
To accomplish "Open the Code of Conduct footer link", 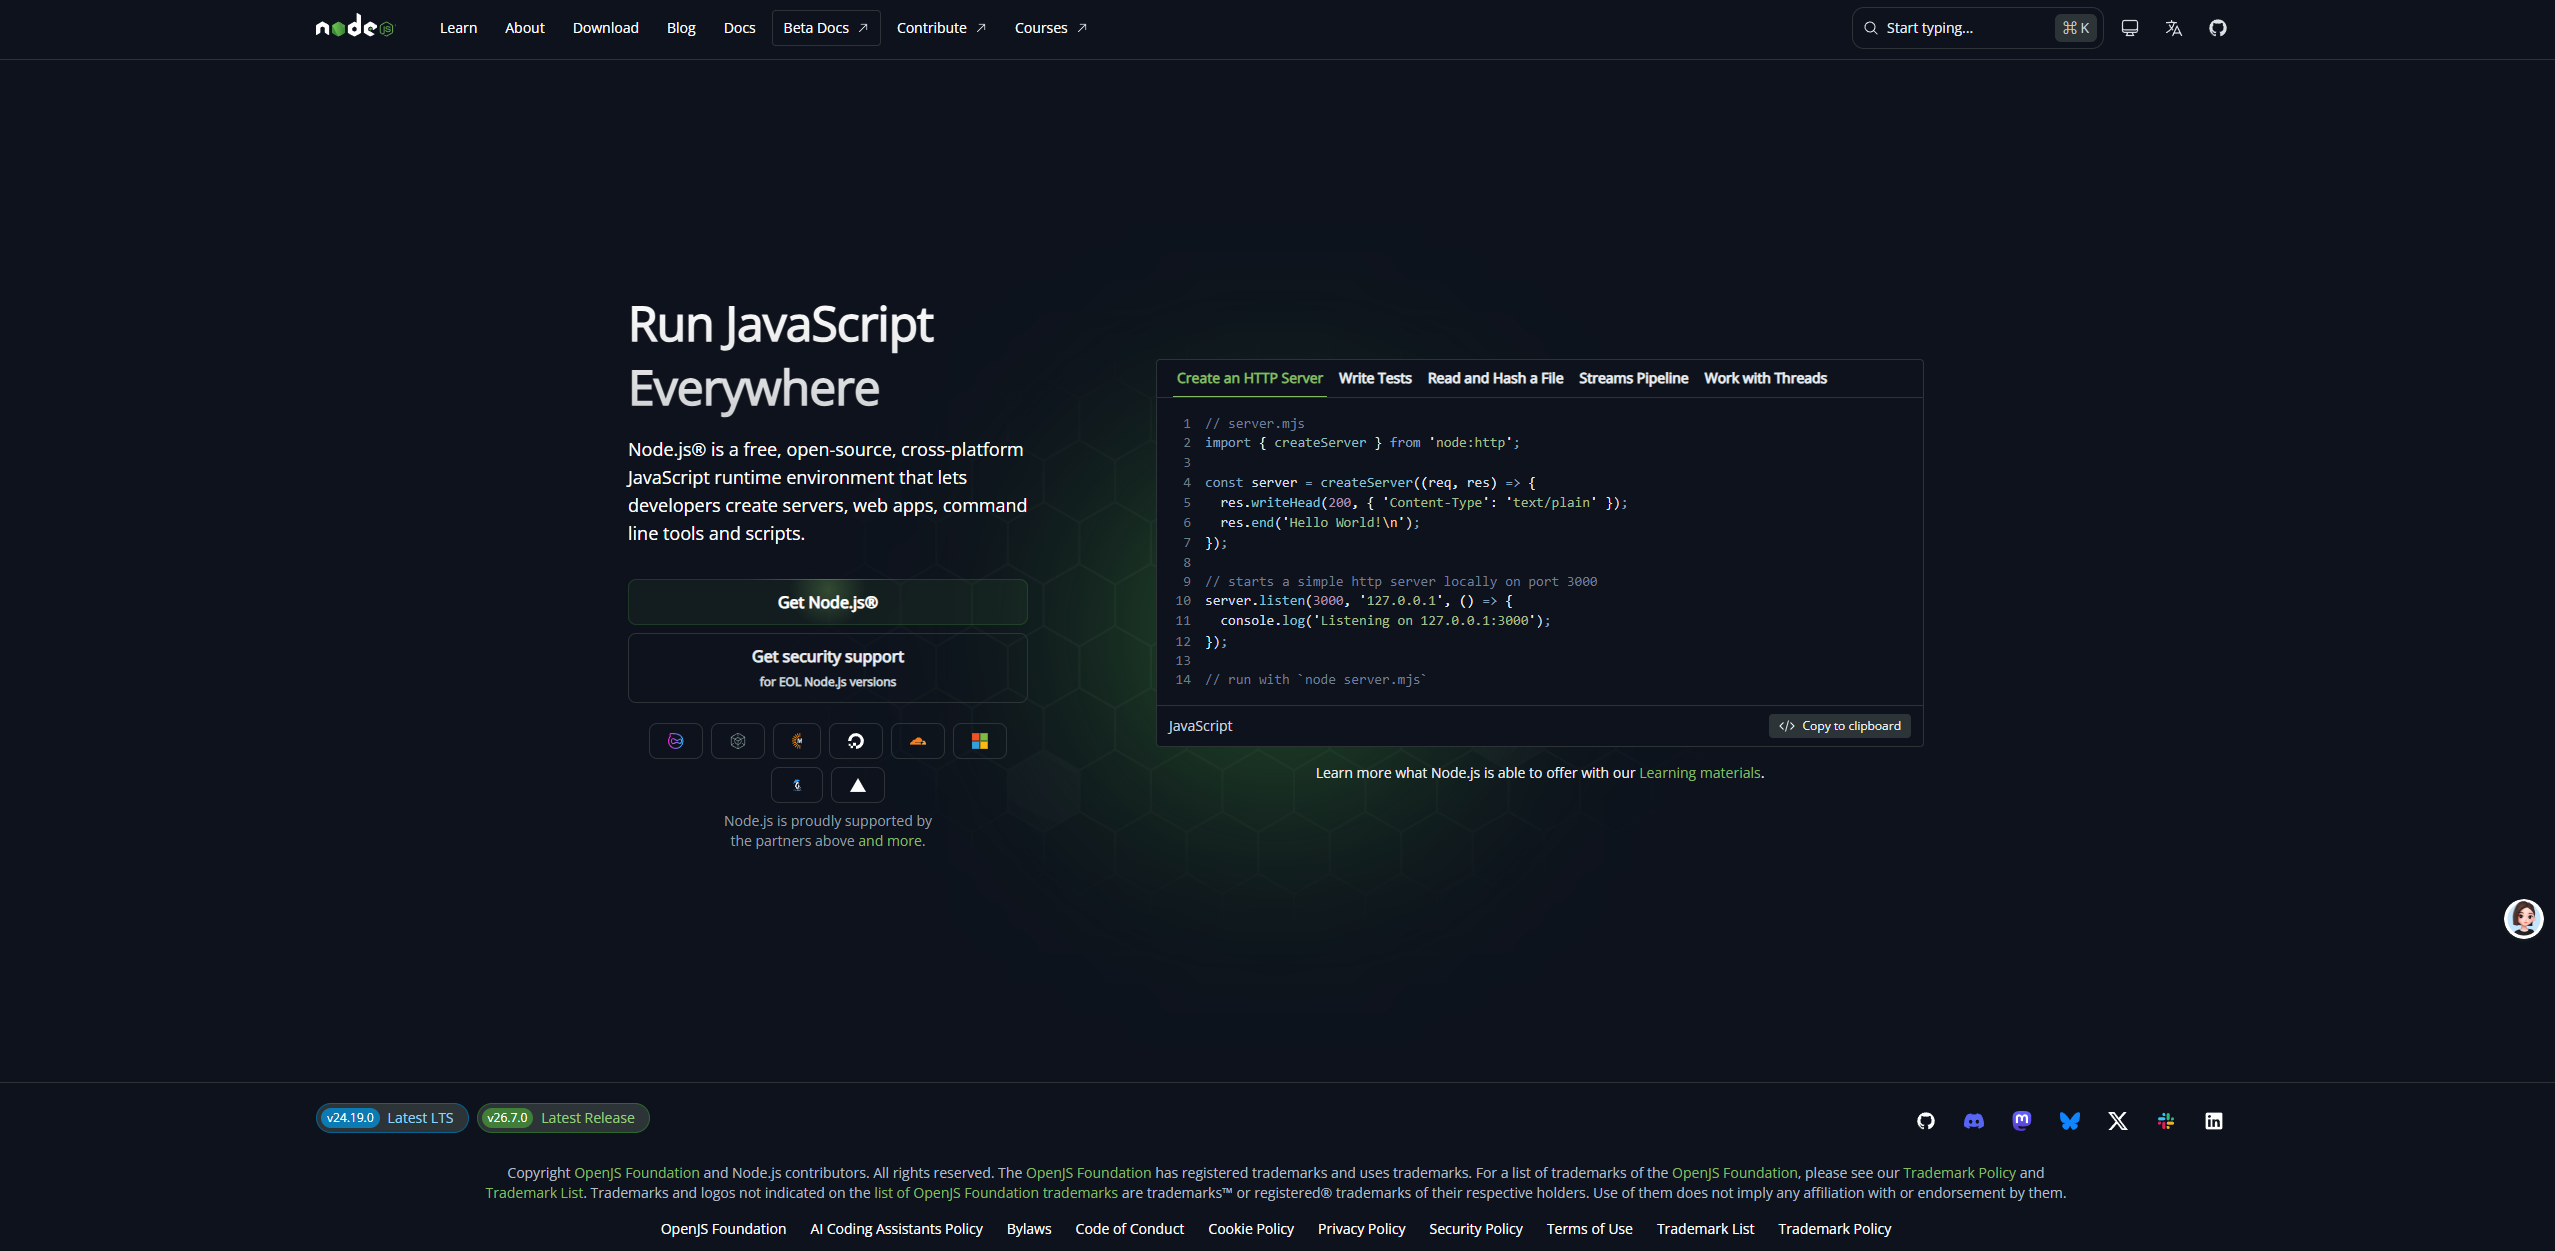I will pyautogui.click(x=1130, y=1229).
